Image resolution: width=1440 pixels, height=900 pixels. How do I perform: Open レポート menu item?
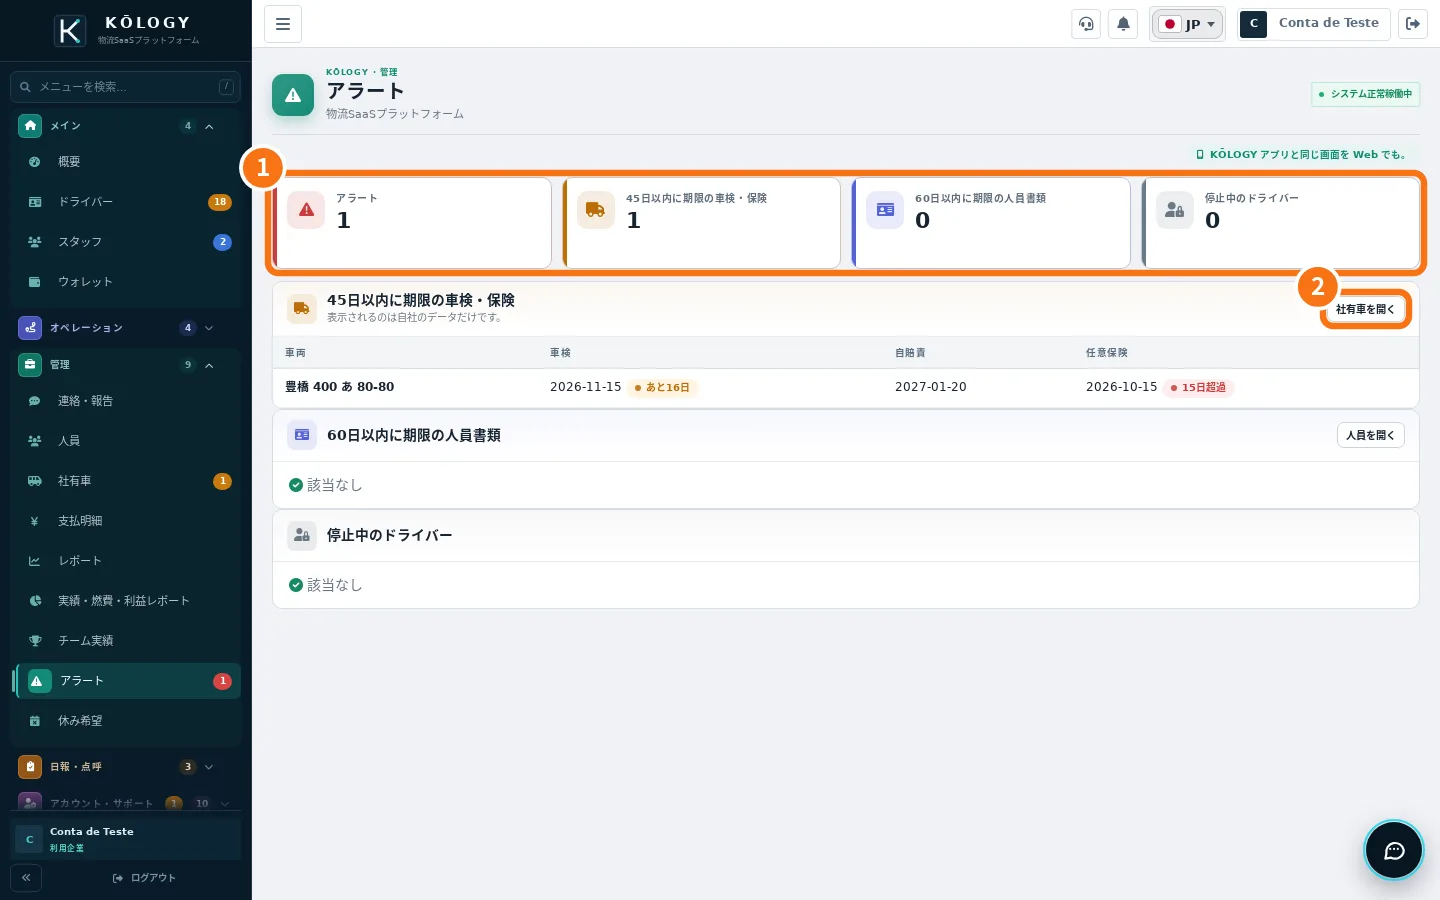(x=128, y=561)
